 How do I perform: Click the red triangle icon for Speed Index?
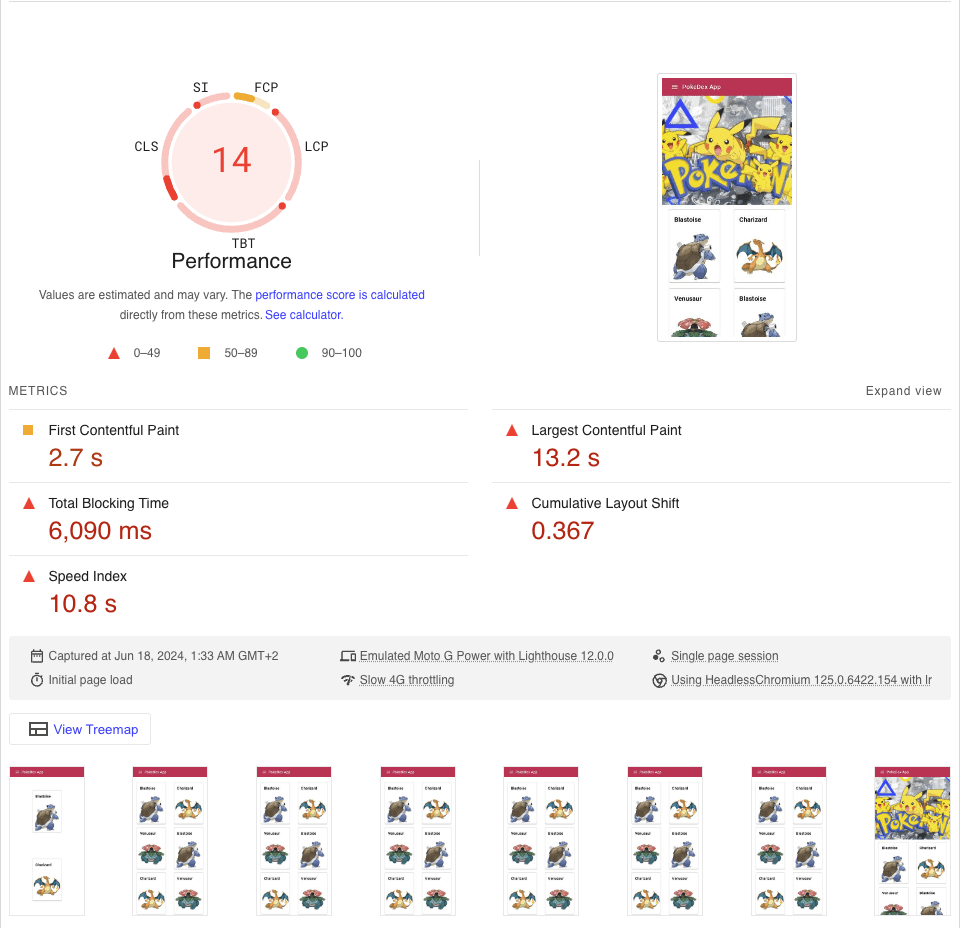coord(29,576)
